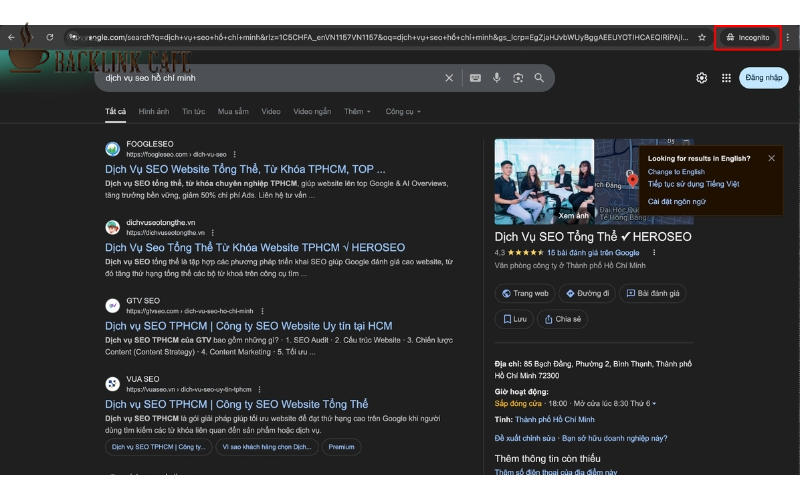Choose Tiếp tục sử dụng Tiếng Việt
800x500 pixels.
click(x=693, y=184)
